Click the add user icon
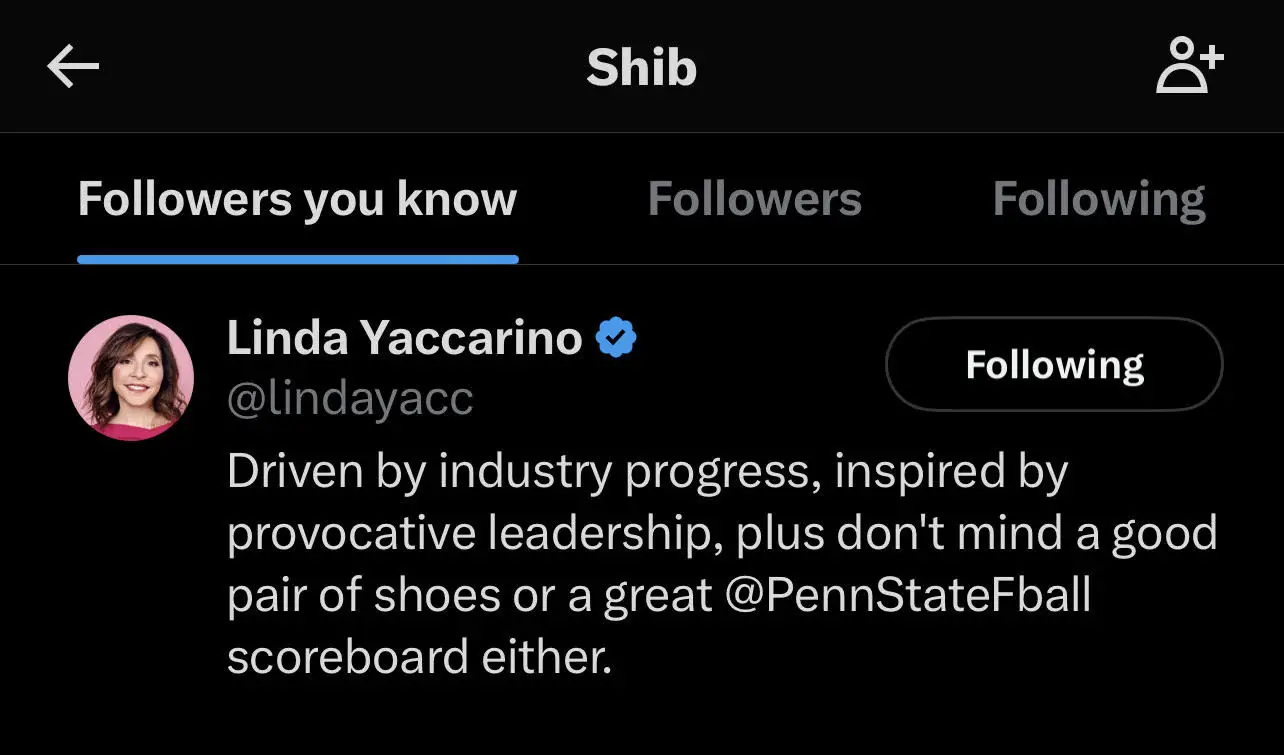1284x755 pixels. click(x=1189, y=66)
